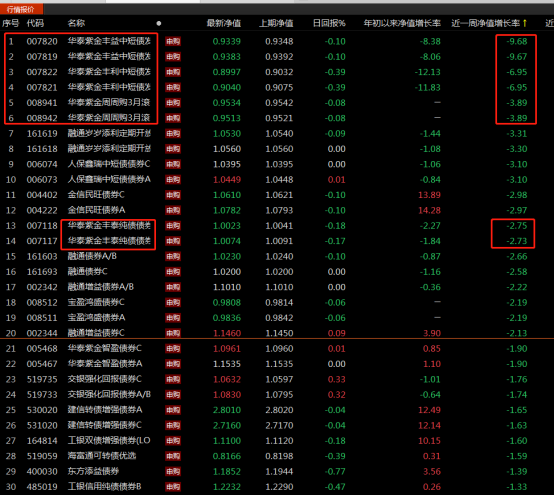Click 申购 icon for fund 007820
The height and width of the screenshot is (495, 554).
tap(173, 41)
